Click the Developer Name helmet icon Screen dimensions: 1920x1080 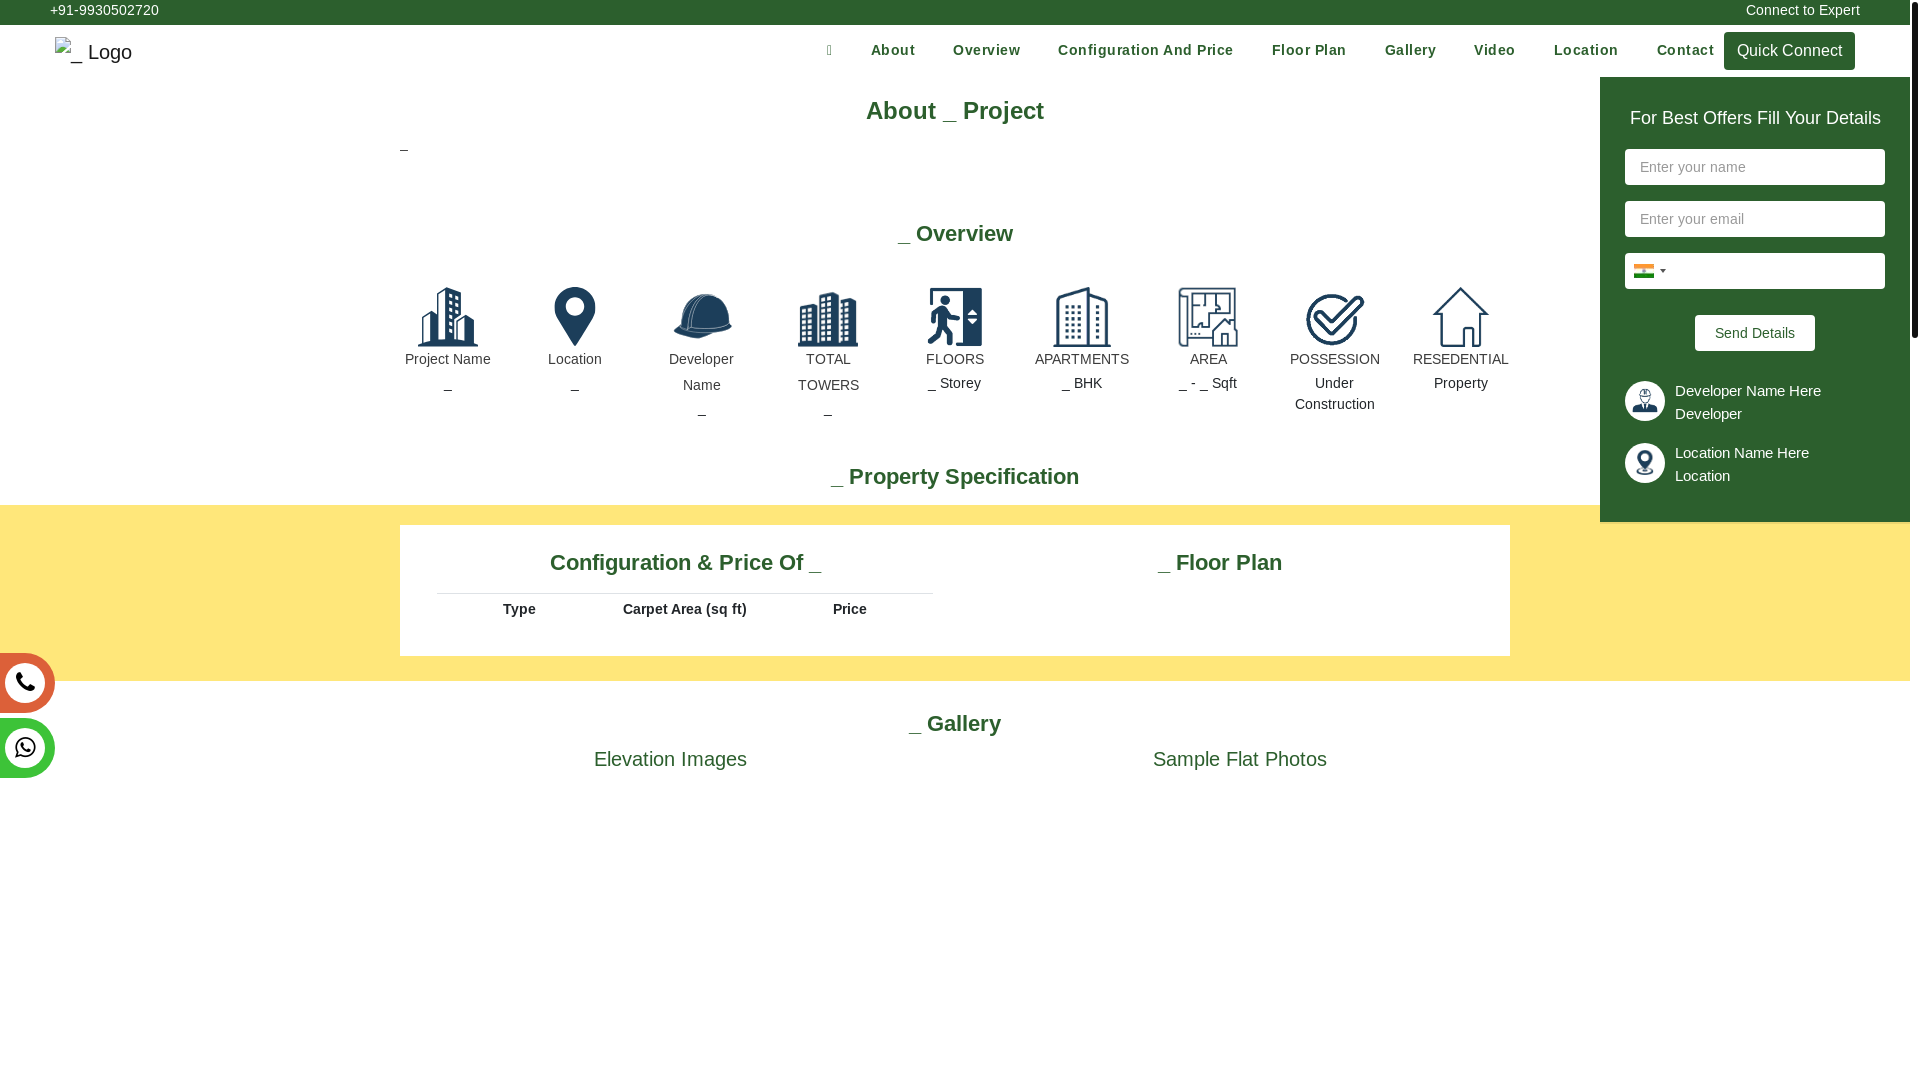tap(702, 317)
